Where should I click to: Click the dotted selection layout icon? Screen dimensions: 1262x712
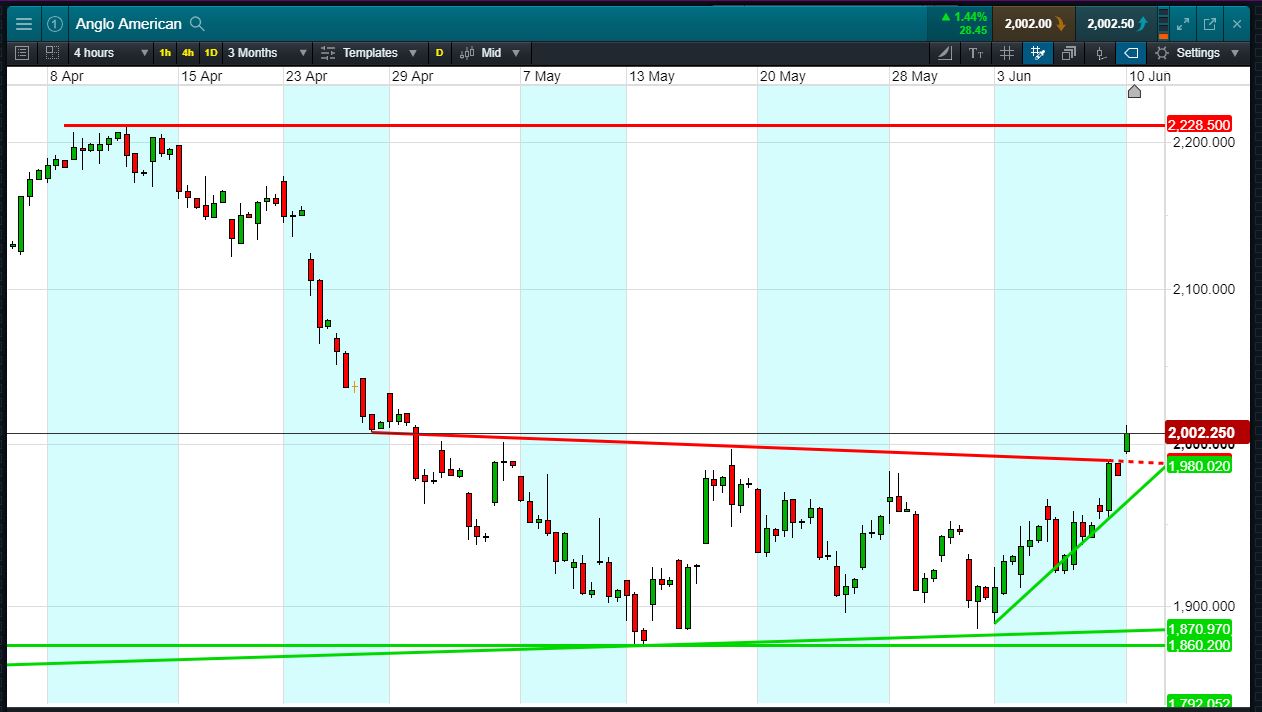[x=52, y=53]
